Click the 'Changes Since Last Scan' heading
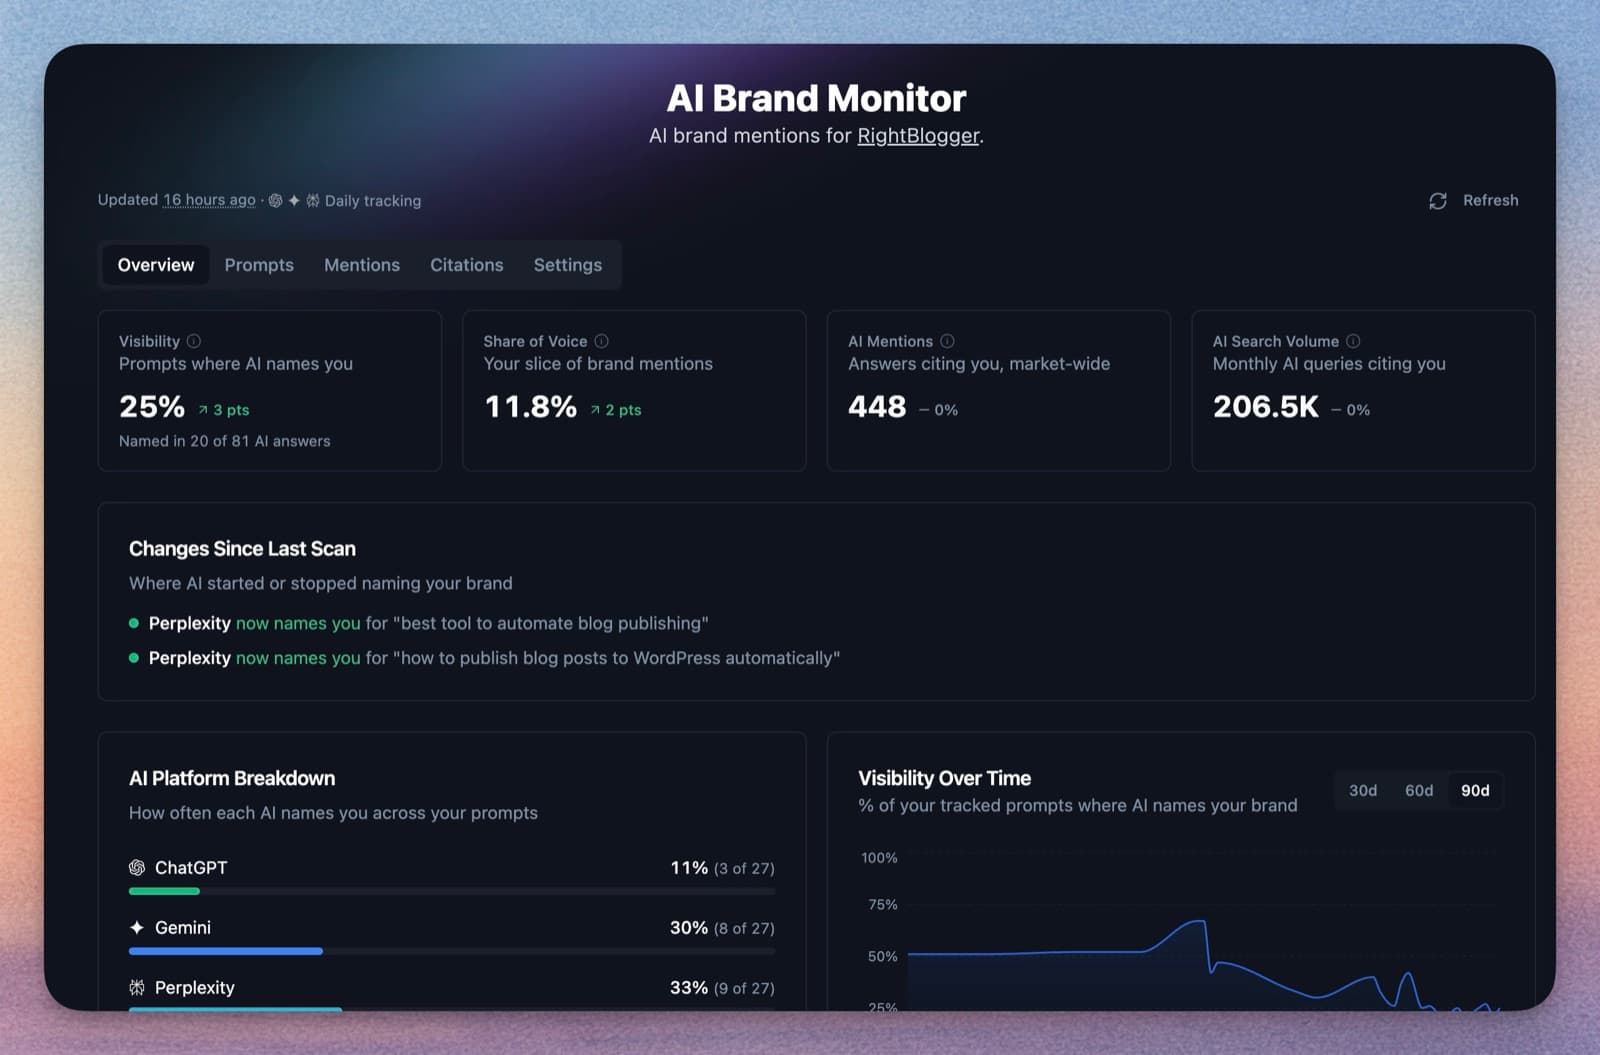Image resolution: width=1600 pixels, height=1055 pixels. (x=242, y=549)
